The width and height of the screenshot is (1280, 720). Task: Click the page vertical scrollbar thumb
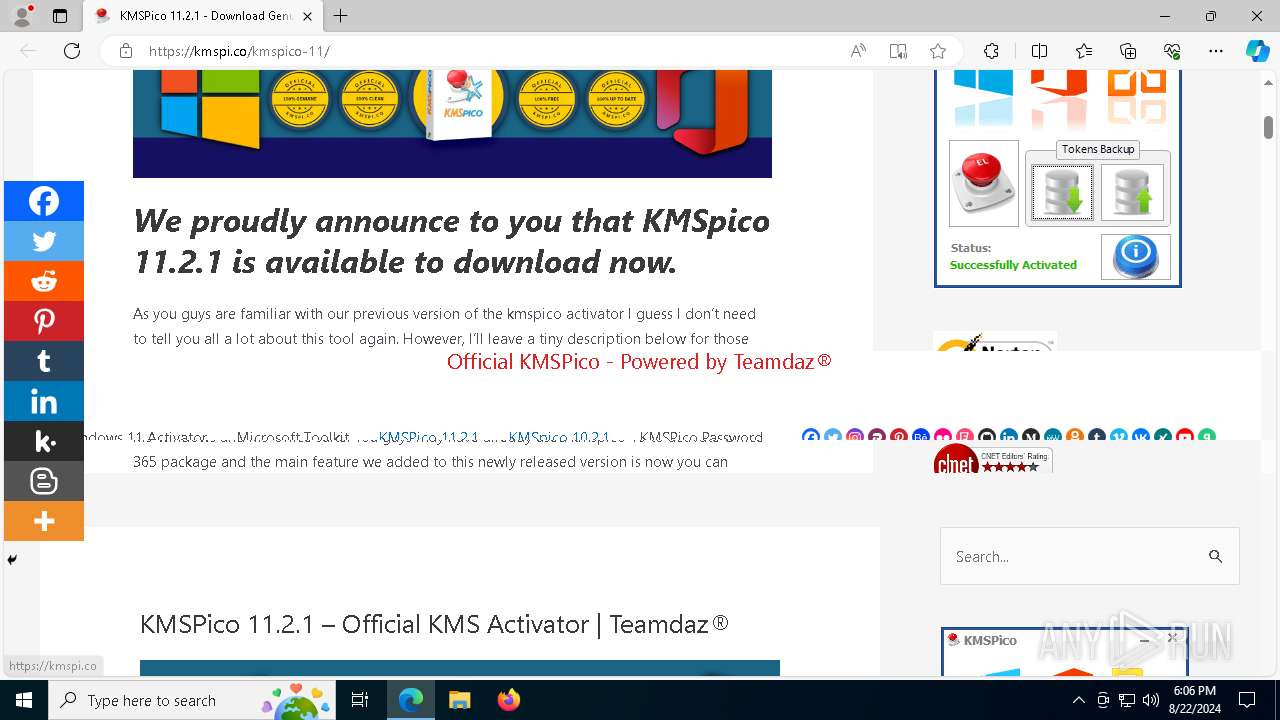click(x=1268, y=127)
